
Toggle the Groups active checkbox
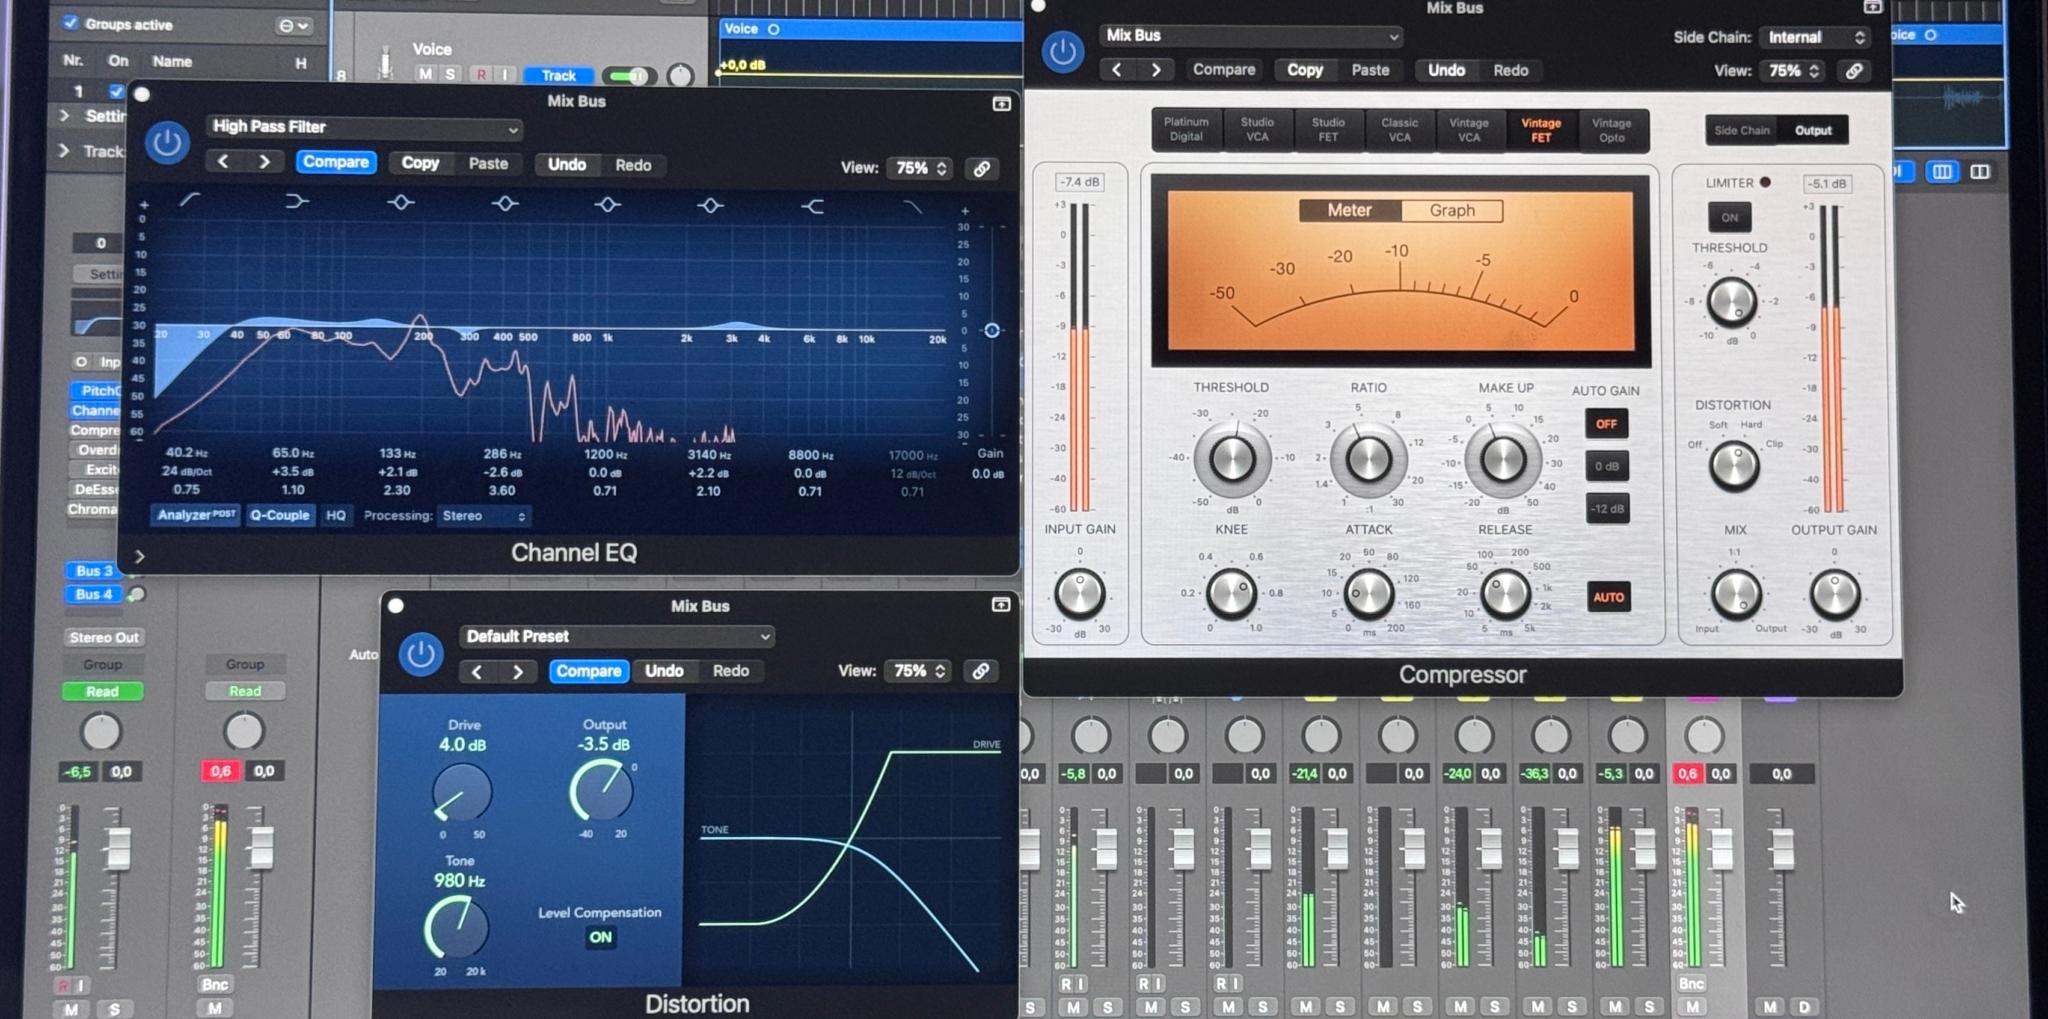(70, 23)
